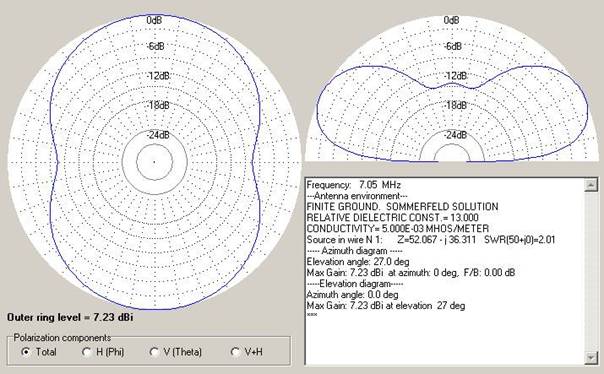Click the Max Gain at elevation 27 deg line
The image size is (604, 374).
pyautogui.click(x=386, y=306)
